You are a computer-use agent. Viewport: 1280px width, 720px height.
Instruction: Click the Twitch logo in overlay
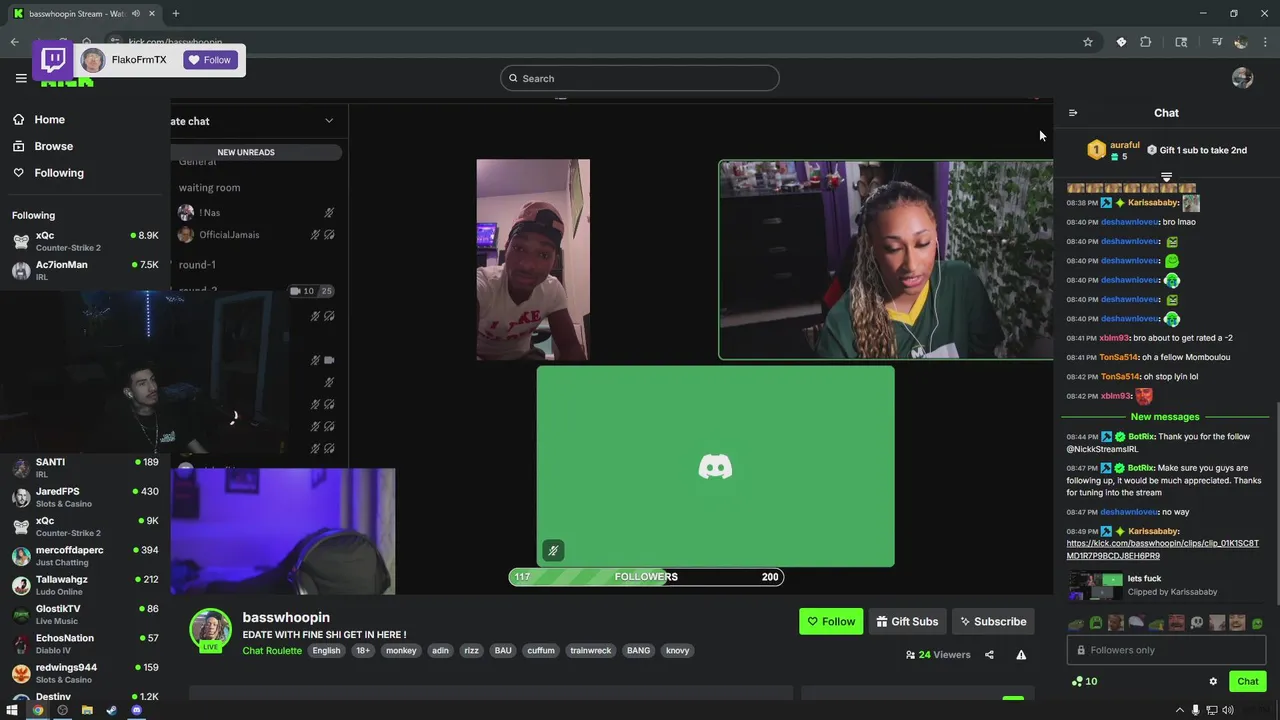click(54, 60)
